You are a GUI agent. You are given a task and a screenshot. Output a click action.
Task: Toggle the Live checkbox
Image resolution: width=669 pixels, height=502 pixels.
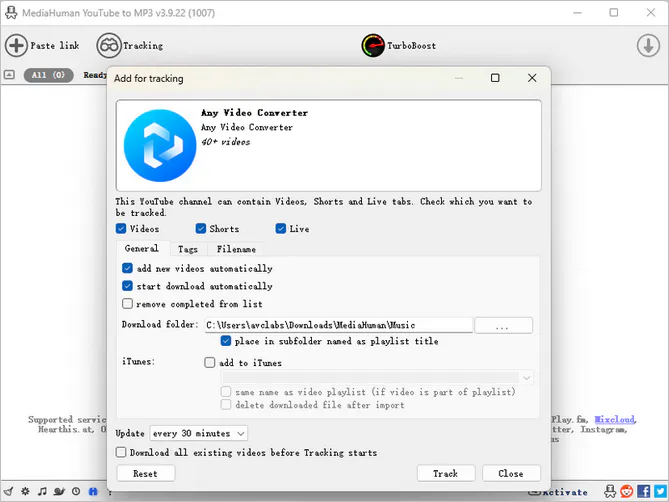(280, 229)
